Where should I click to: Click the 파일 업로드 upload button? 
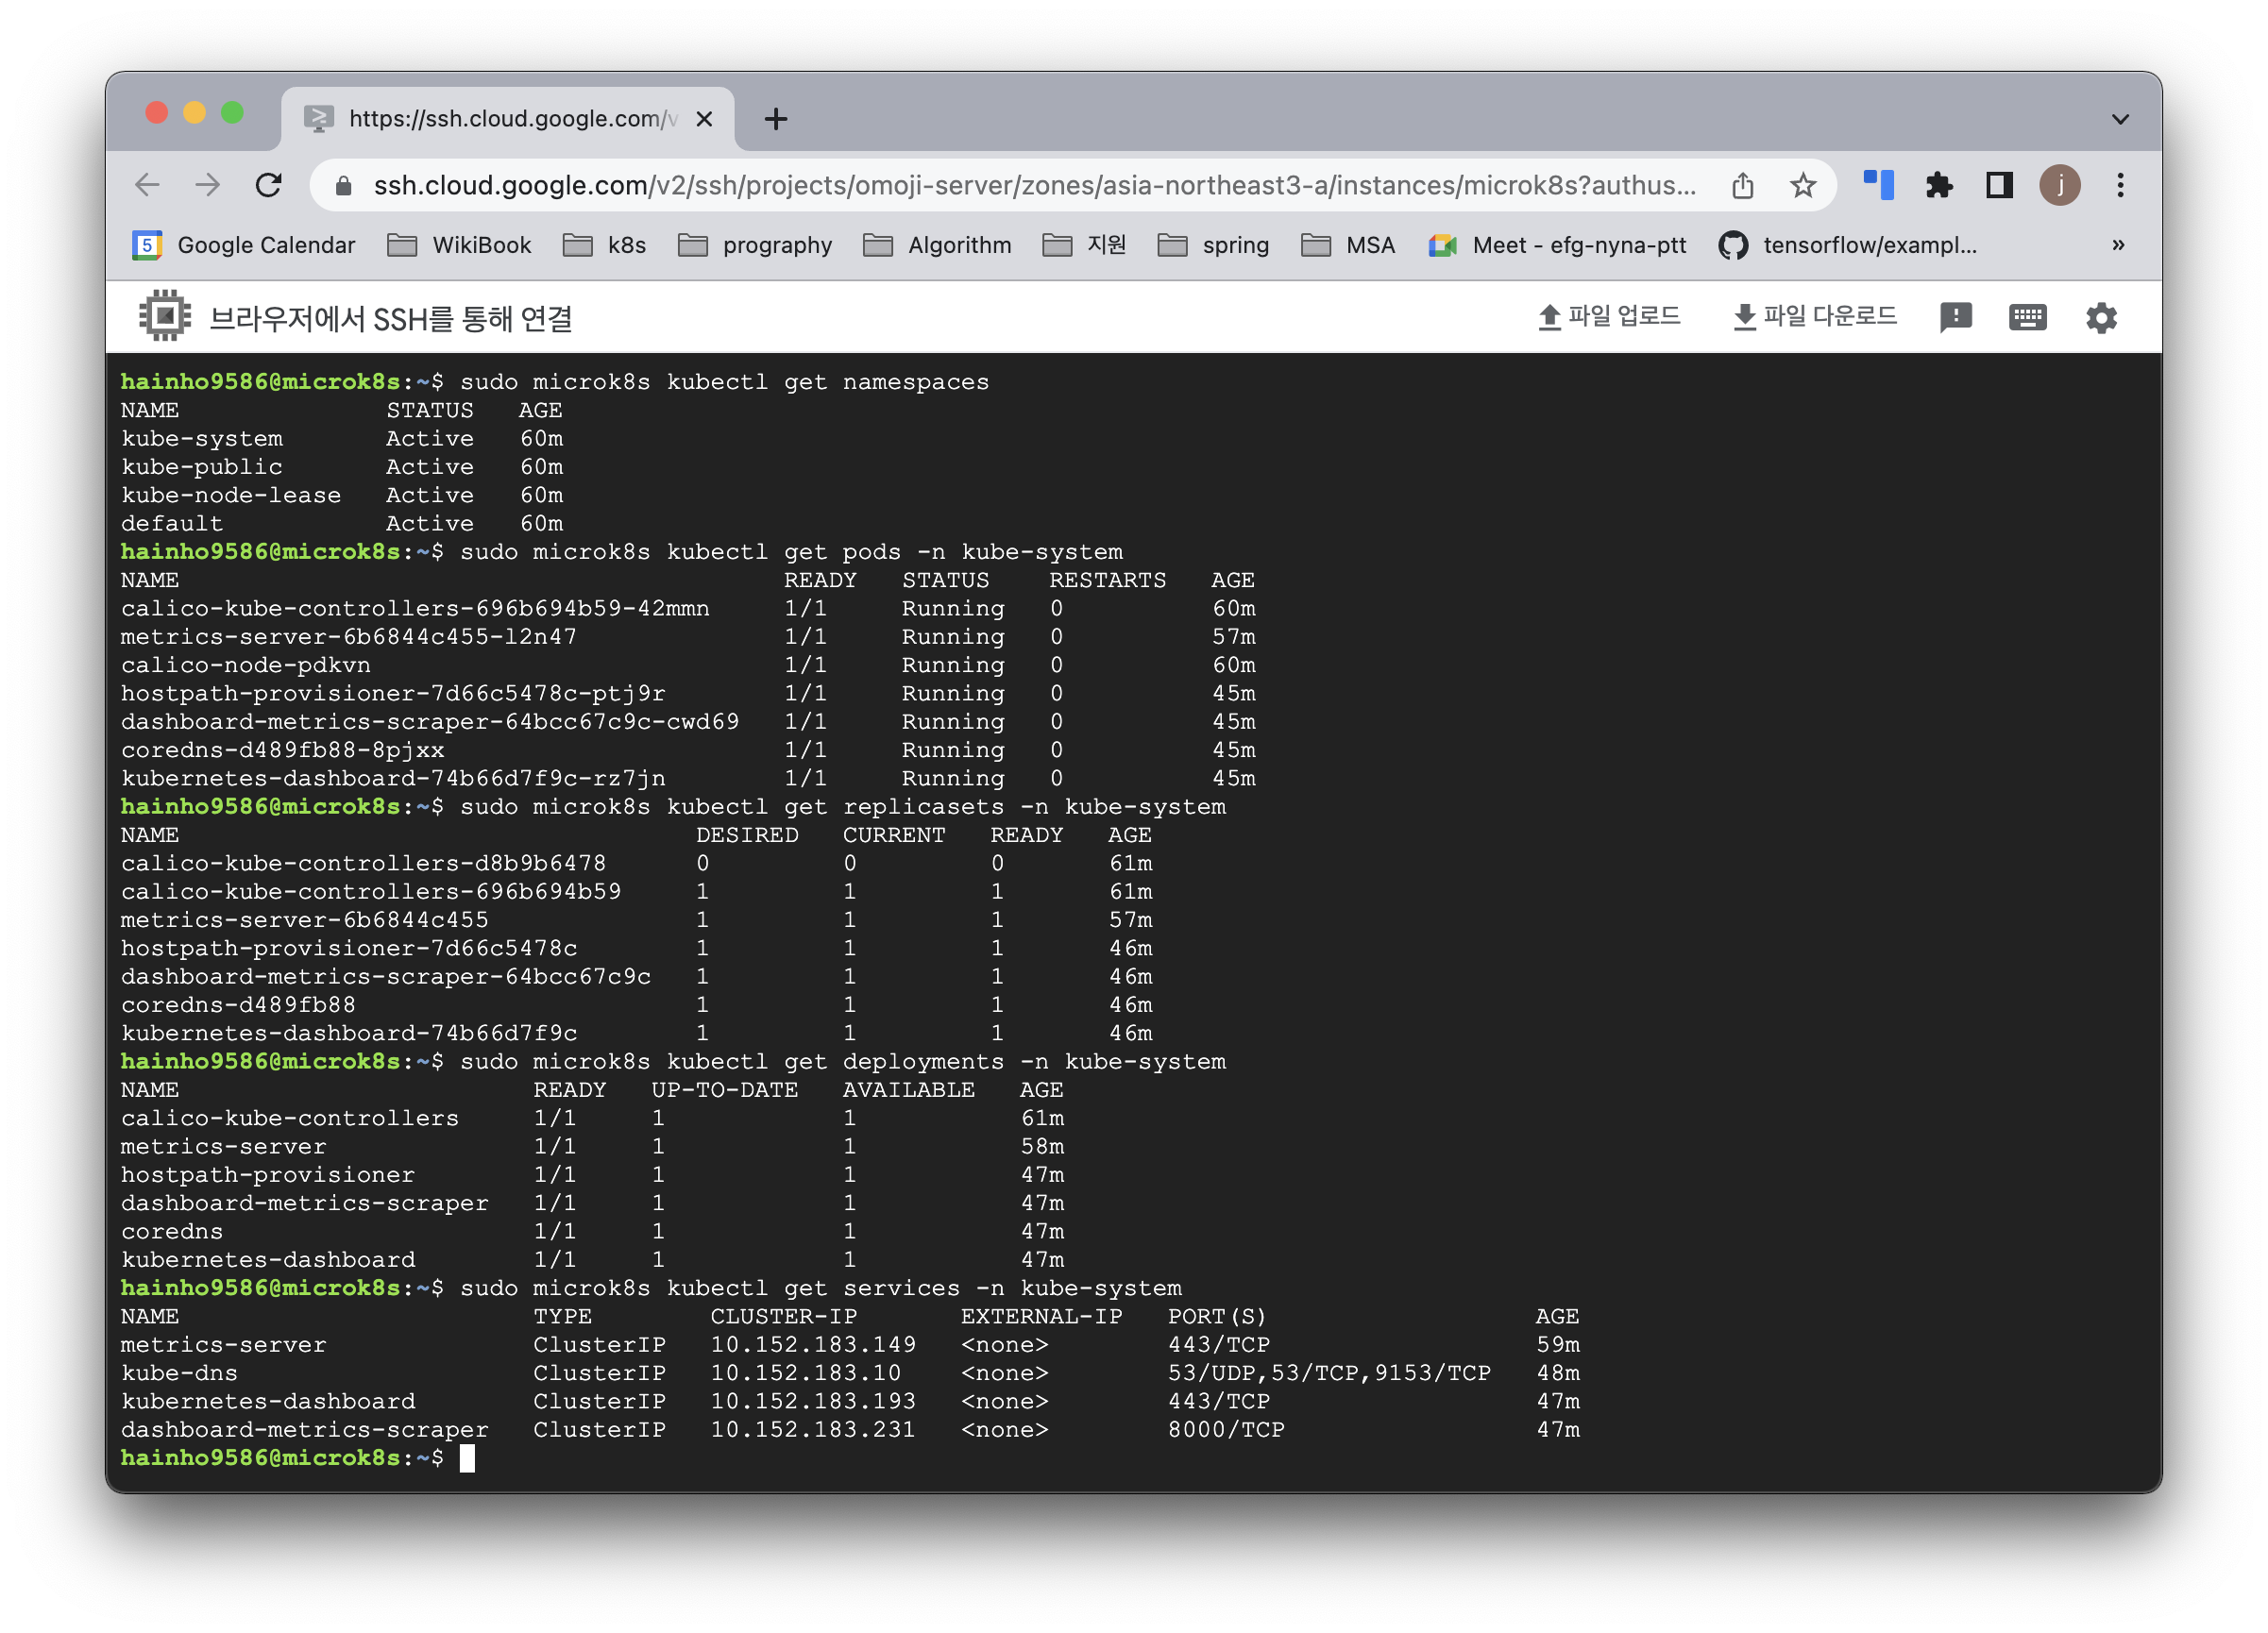(x=1608, y=317)
